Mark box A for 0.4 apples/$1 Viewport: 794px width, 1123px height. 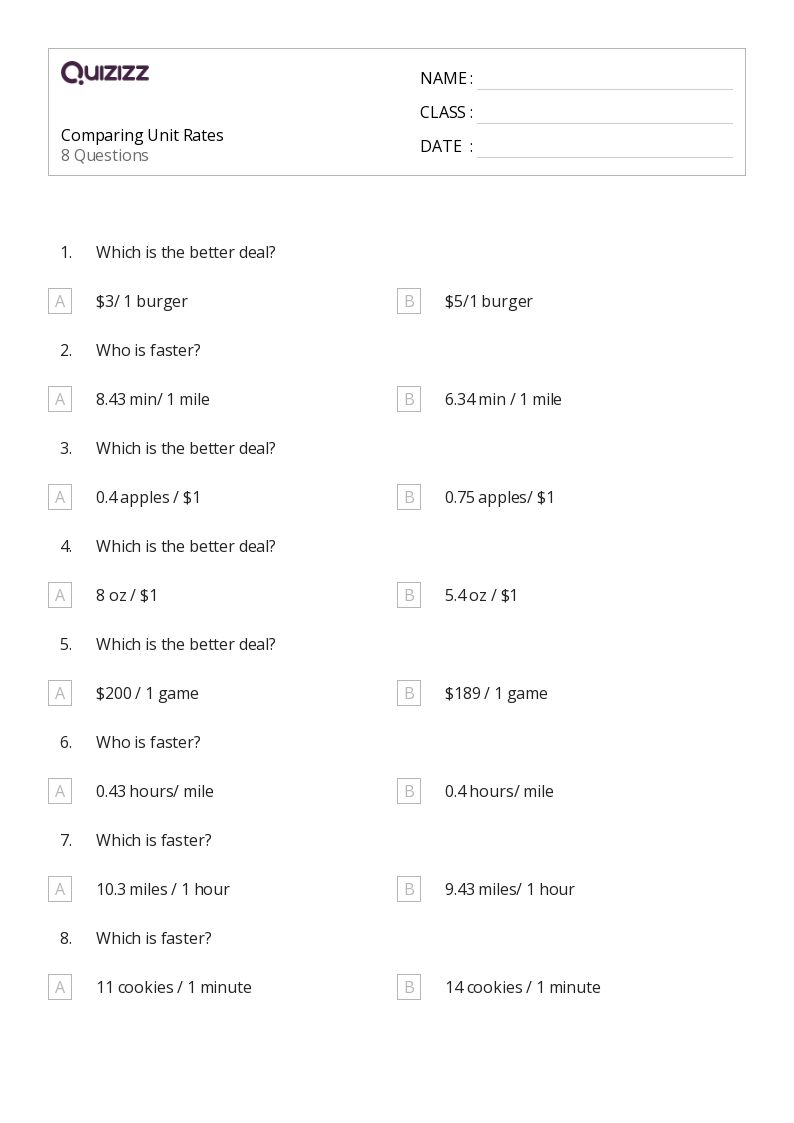(60, 497)
